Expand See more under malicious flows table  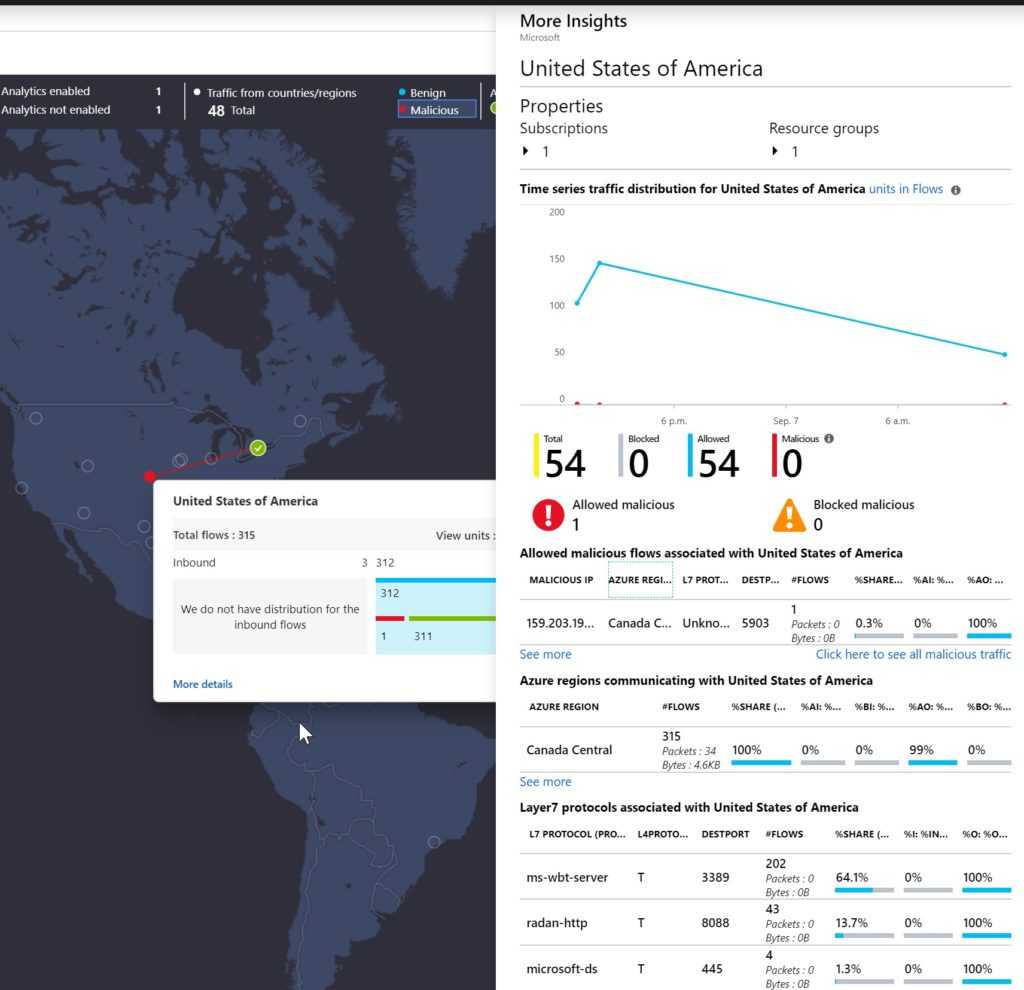tap(545, 654)
